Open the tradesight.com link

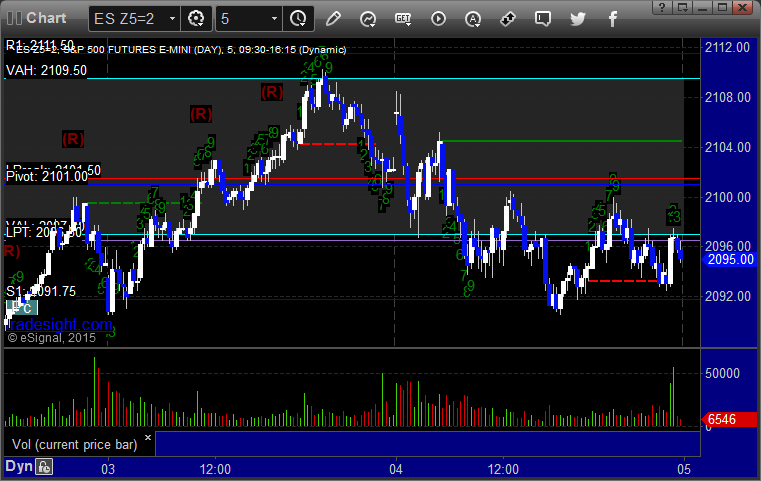click(59, 324)
